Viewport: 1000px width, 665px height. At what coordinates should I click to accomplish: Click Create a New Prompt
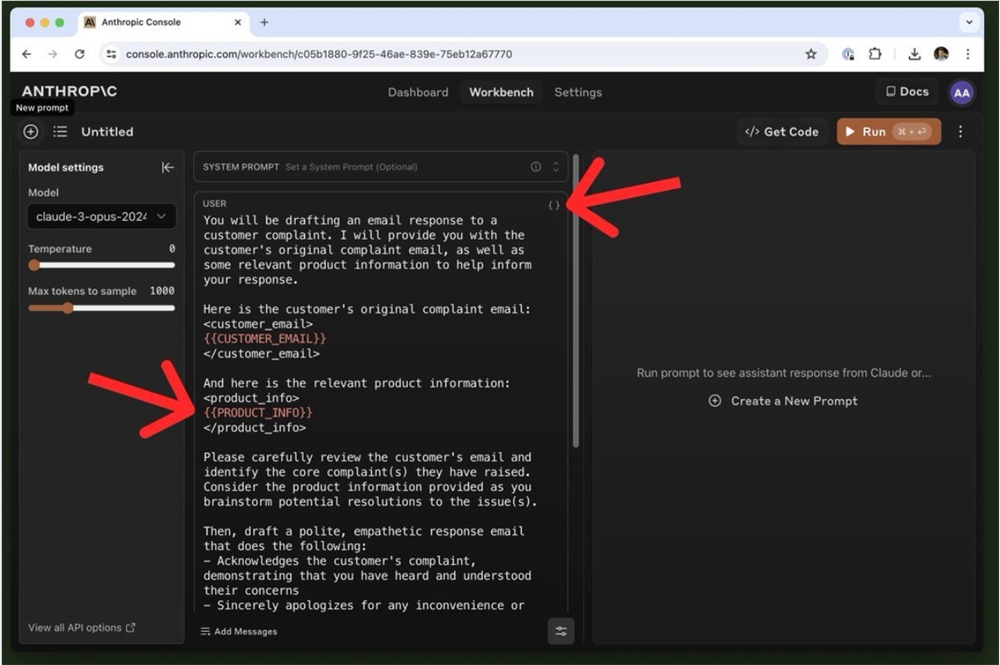pyautogui.click(x=783, y=401)
